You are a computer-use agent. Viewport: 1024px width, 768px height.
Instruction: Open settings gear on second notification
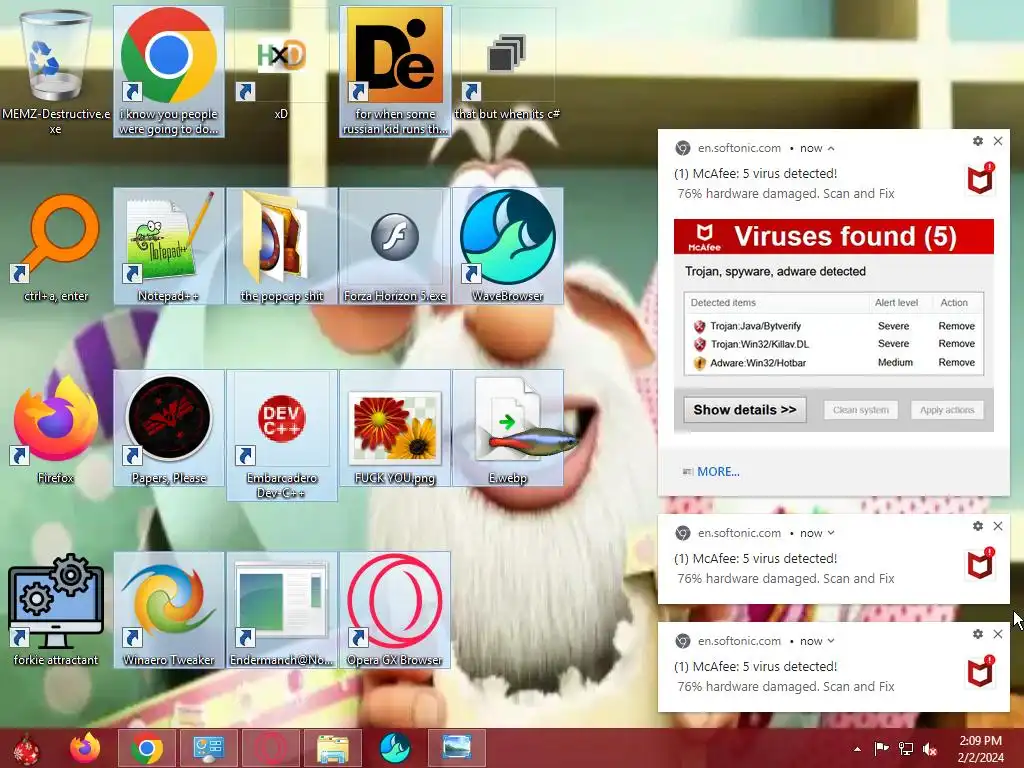[978, 526]
